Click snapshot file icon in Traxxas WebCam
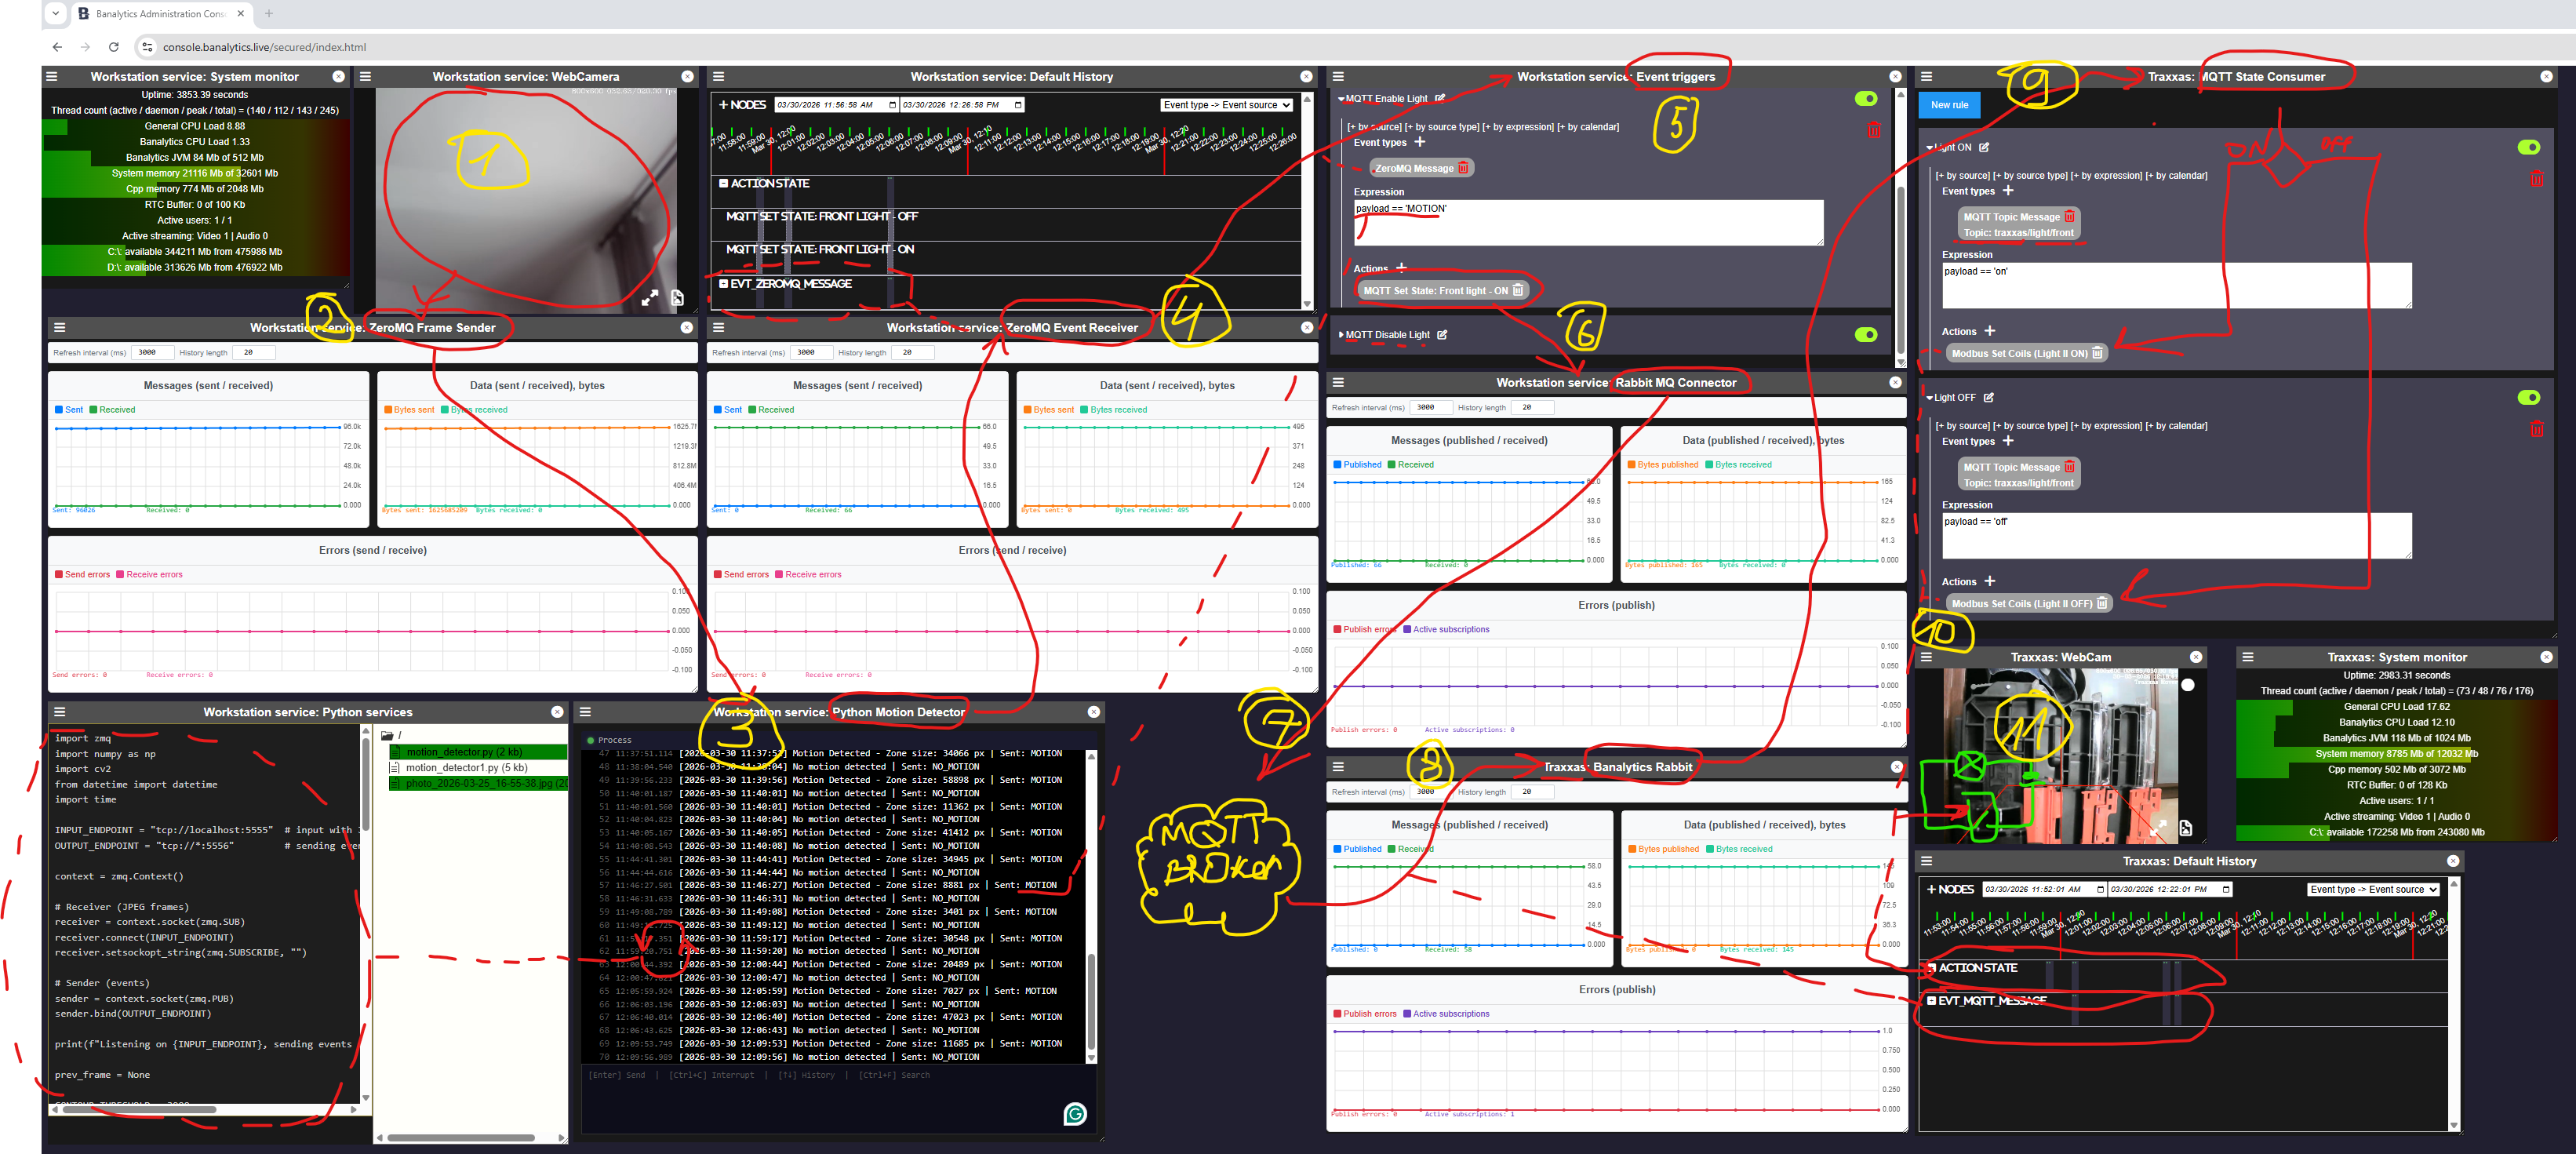2576x1154 pixels. pos(2186,828)
